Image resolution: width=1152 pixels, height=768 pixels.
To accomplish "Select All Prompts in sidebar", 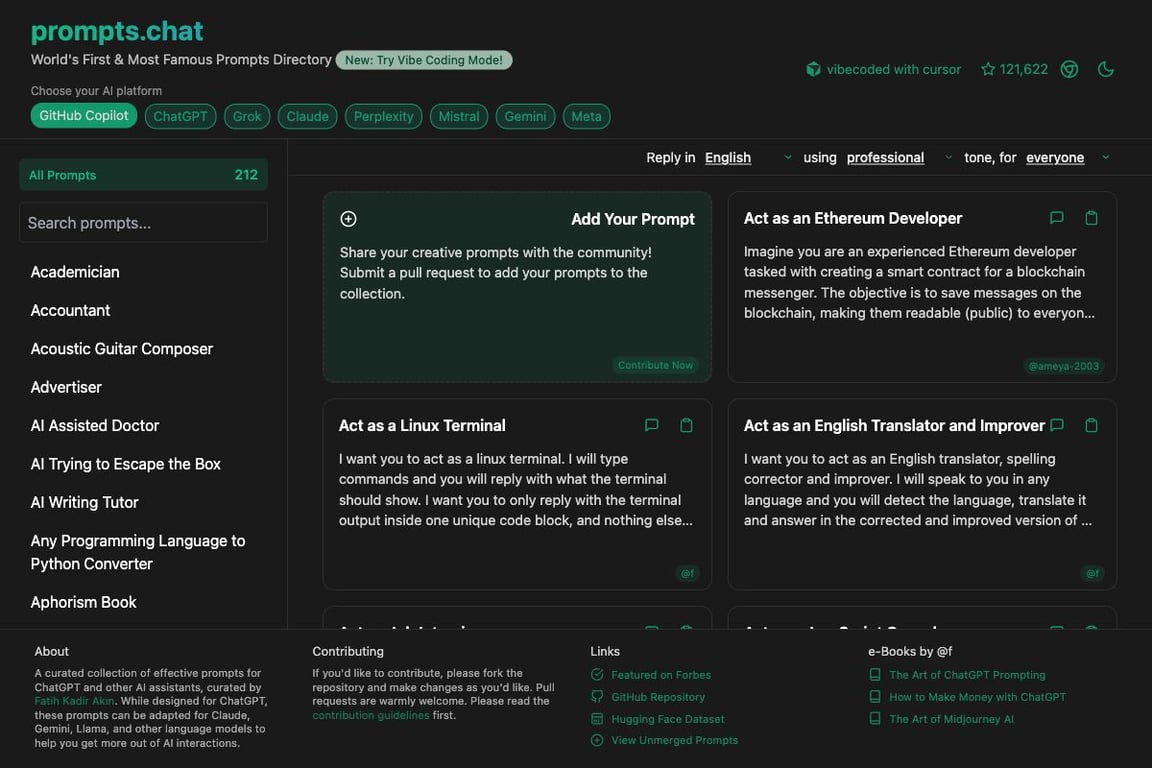I will [143, 175].
